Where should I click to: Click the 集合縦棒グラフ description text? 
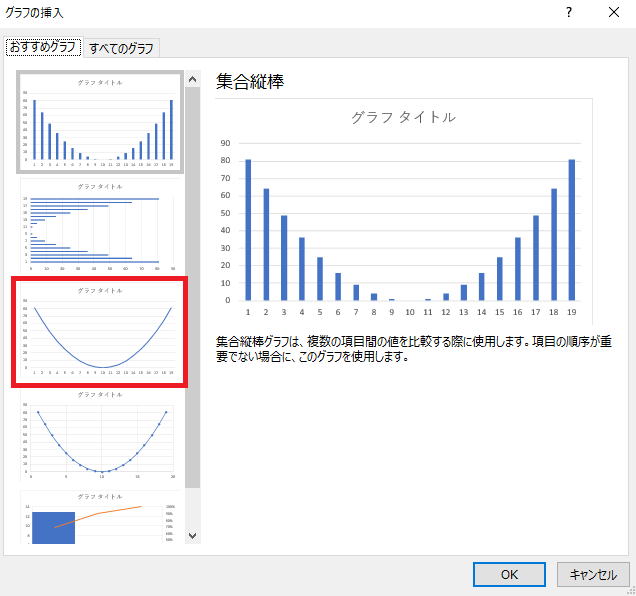pyautogui.click(x=414, y=349)
